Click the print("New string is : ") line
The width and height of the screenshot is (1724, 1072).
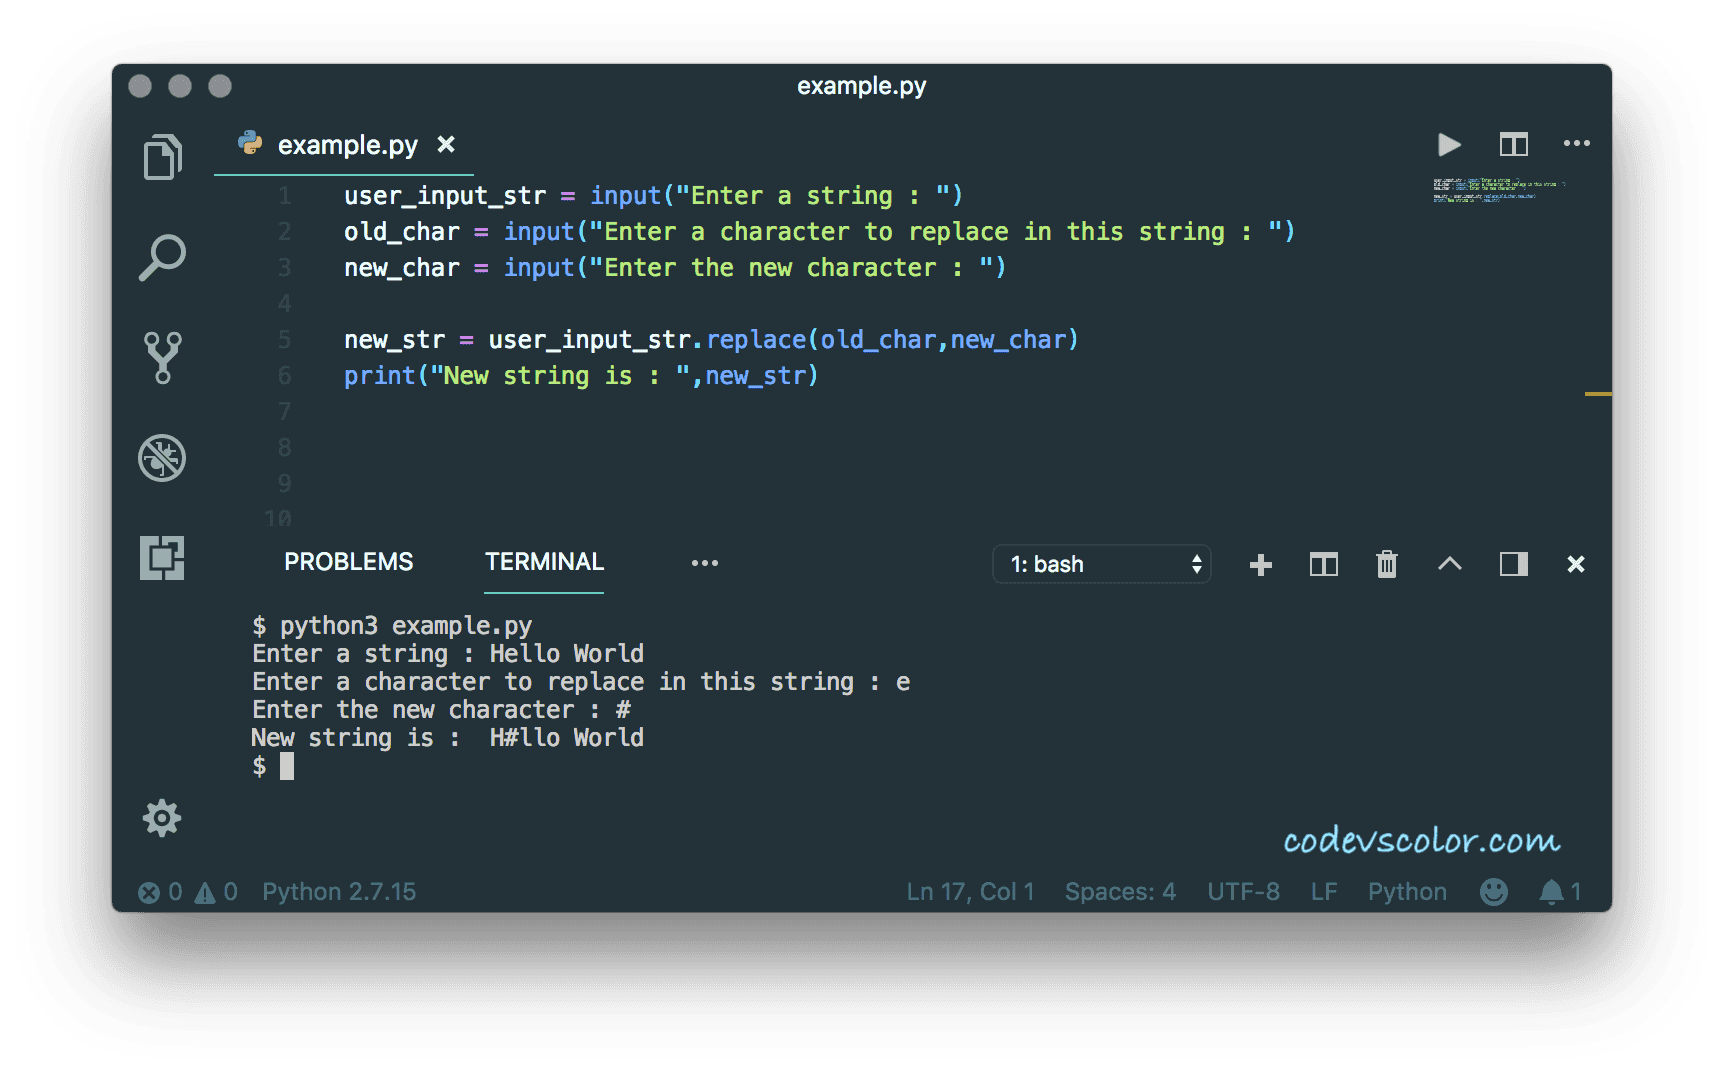coord(581,376)
